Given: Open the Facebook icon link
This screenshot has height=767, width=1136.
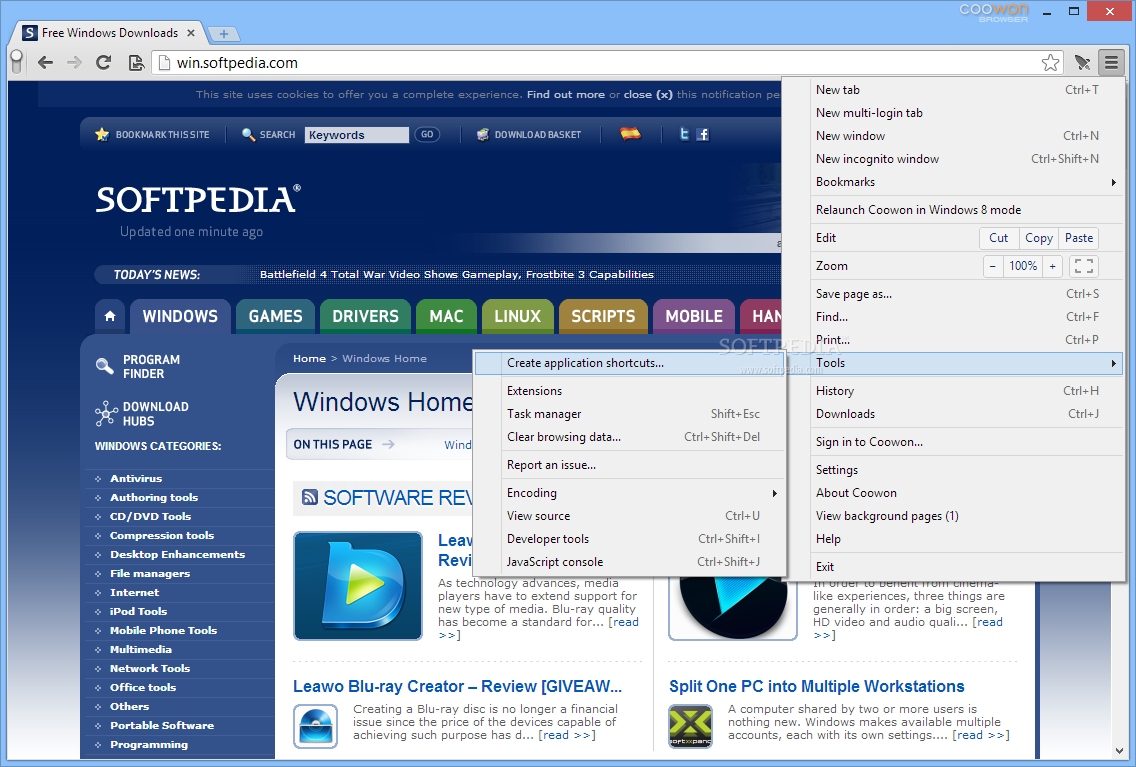Looking at the screenshot, I should [703, 134].
